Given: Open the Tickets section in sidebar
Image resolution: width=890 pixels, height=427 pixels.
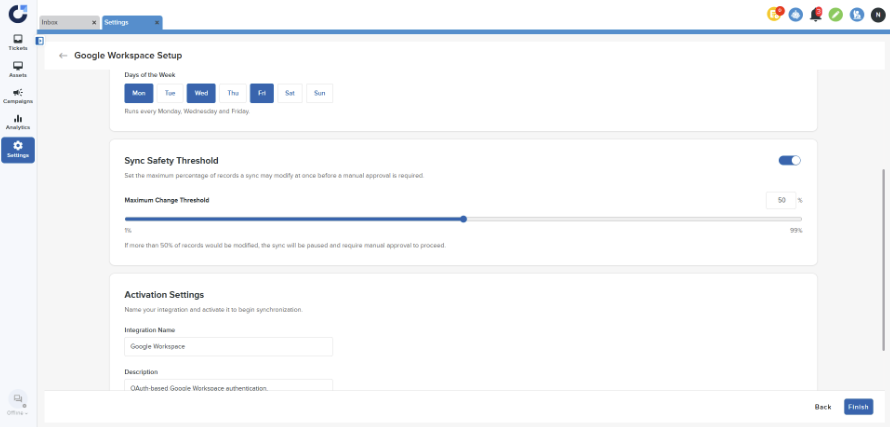Looking at the screenshot, I should tap(18, 42).
